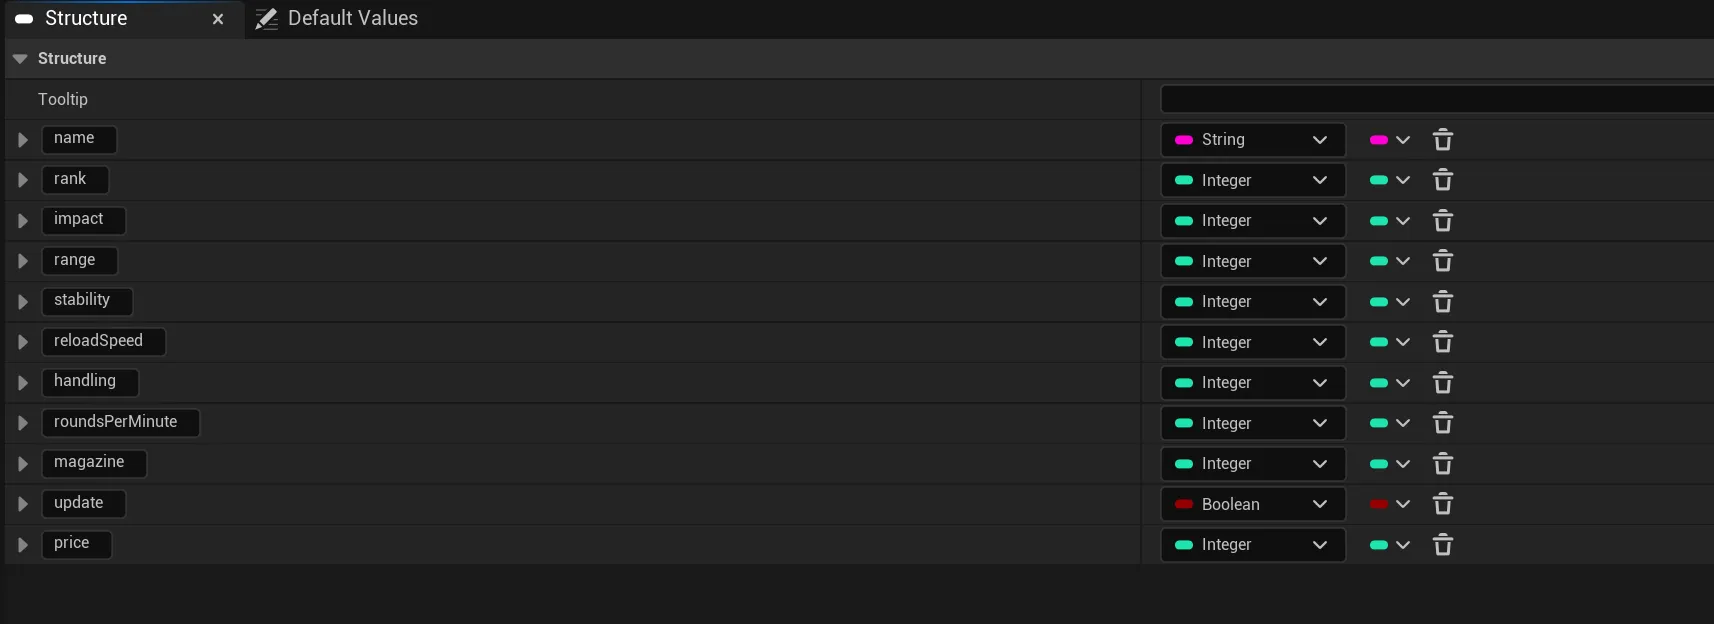Remove the update boolean variable
This screenshot has height=624, width=1714.
pos(1442,504)
